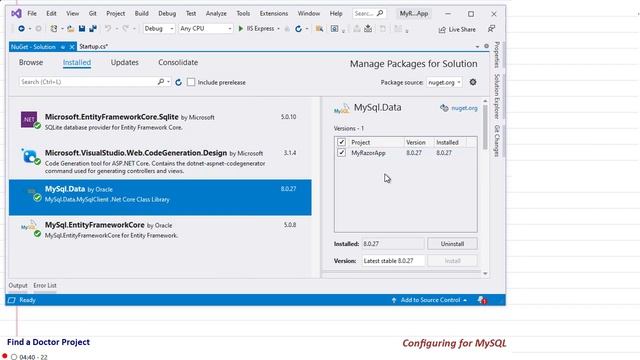Open the Version Latest stable 8.0.27 dropdown

point(393,261)
